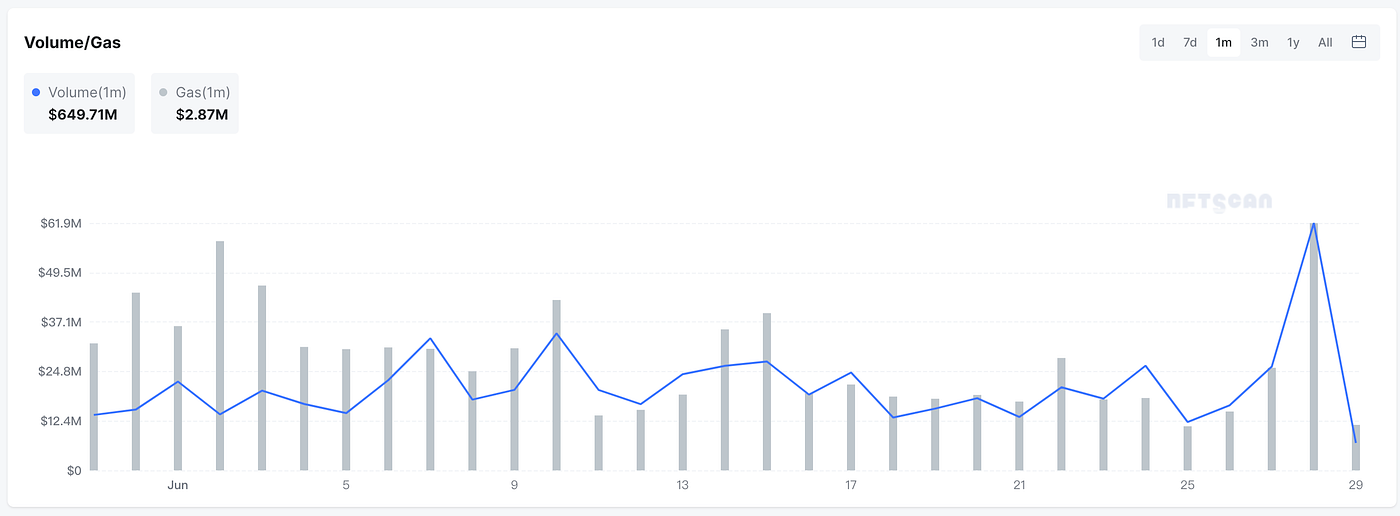Toggle the Gas(1m) legend series
The height and width of the screenshot is (516, 1400).
tap(203, 92)
